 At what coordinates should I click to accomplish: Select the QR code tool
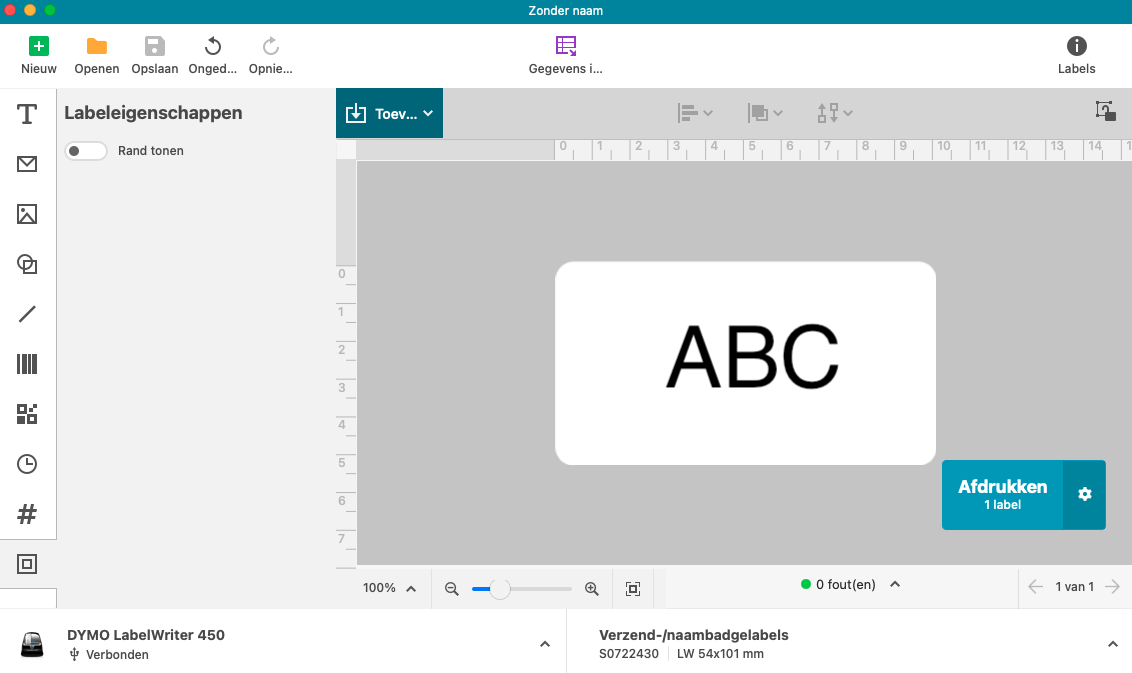pos(27,414)
